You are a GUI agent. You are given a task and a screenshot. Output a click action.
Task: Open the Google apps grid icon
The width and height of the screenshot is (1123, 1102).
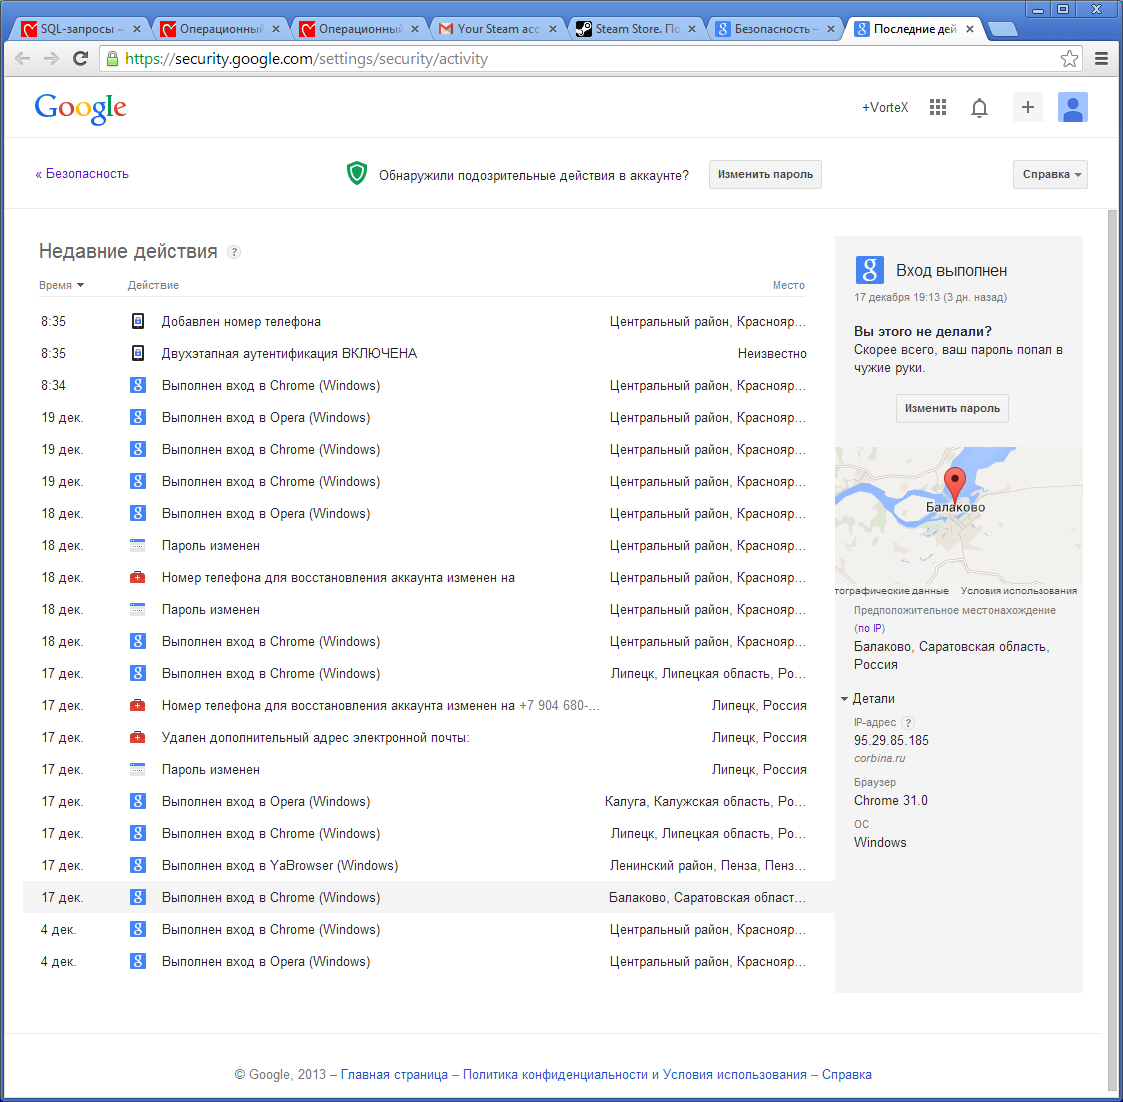coord(938,107)
